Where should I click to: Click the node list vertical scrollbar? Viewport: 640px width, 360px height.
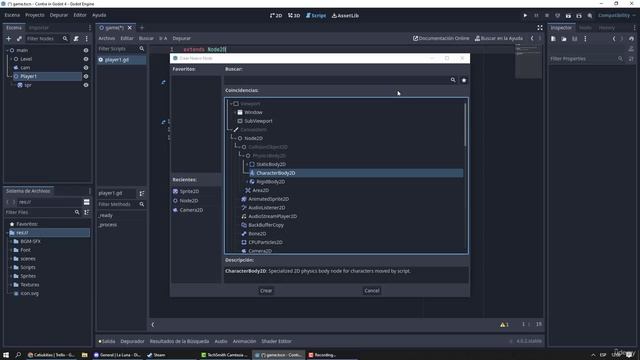coord(465,124)
